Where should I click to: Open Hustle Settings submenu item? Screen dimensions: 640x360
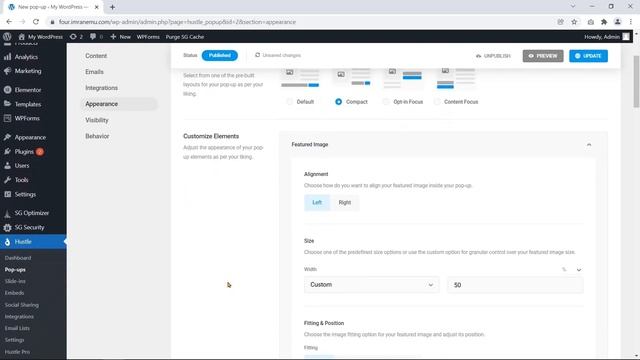pos(14,340)
